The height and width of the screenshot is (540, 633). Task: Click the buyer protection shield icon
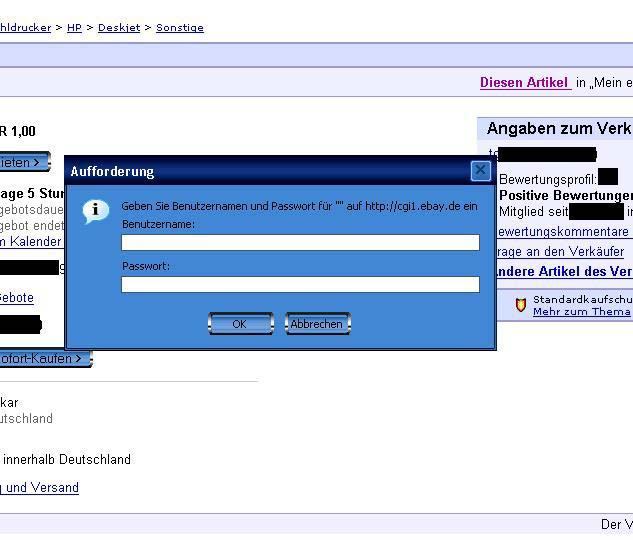(521, 305)
